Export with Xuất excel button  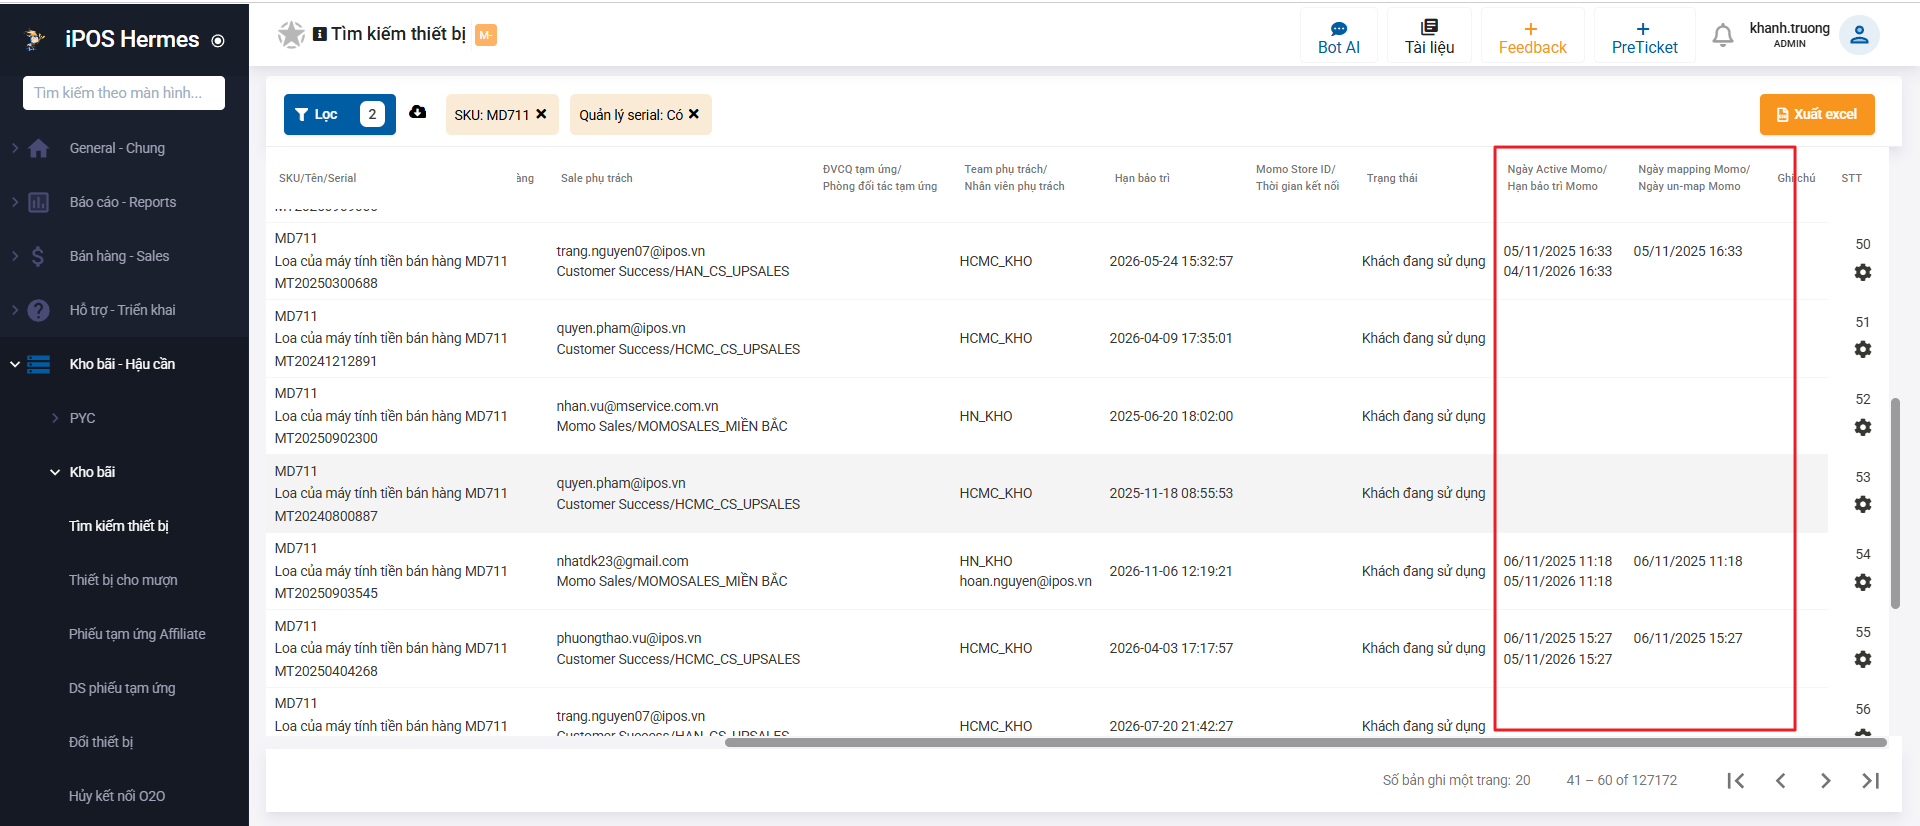pyautogui.click(x=1817, y=114)
